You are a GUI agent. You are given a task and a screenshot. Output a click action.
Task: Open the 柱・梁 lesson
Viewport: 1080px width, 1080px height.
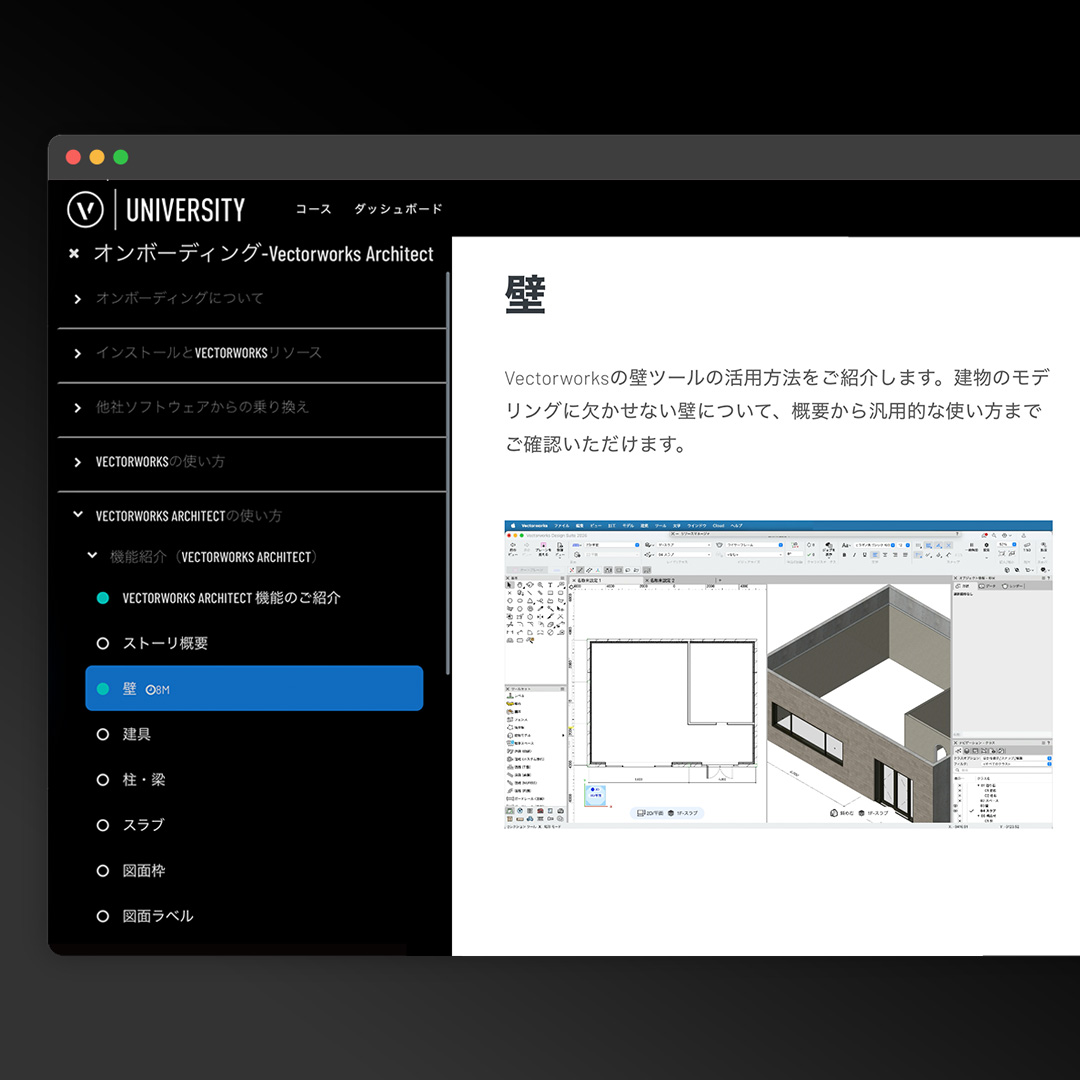coord(144,780)
